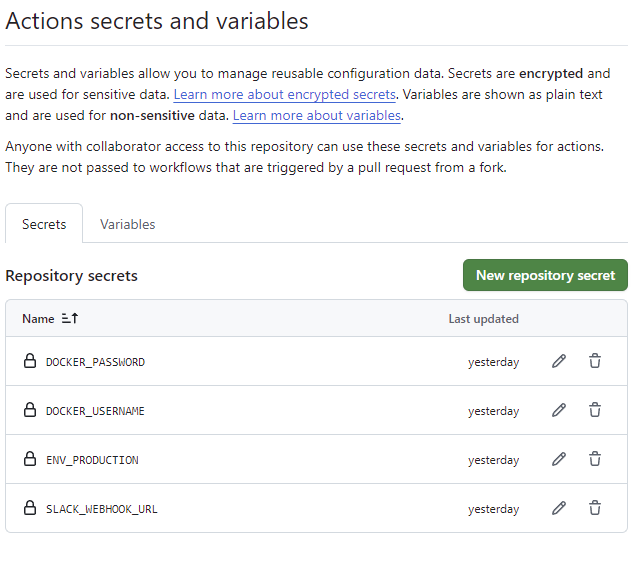Click the DOCKER_USERNAME secret name
This screenshot has height=567, width=633.
[95, 411]
